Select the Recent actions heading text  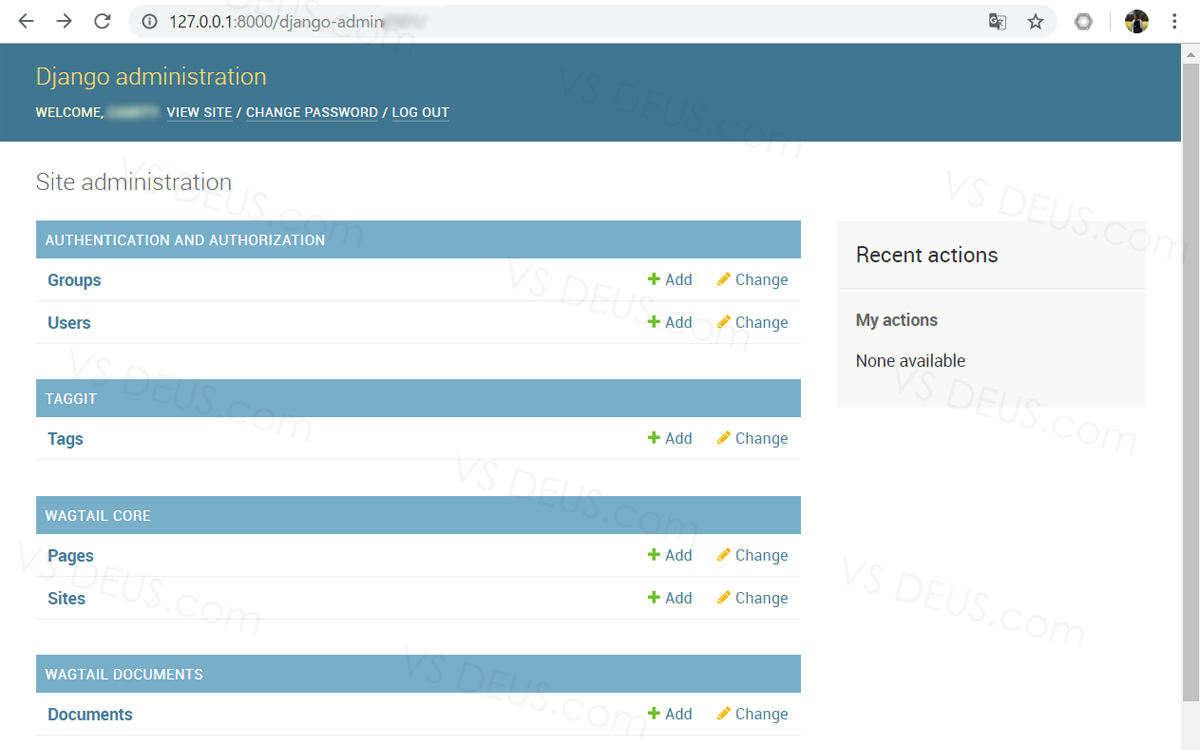(927, 255)
